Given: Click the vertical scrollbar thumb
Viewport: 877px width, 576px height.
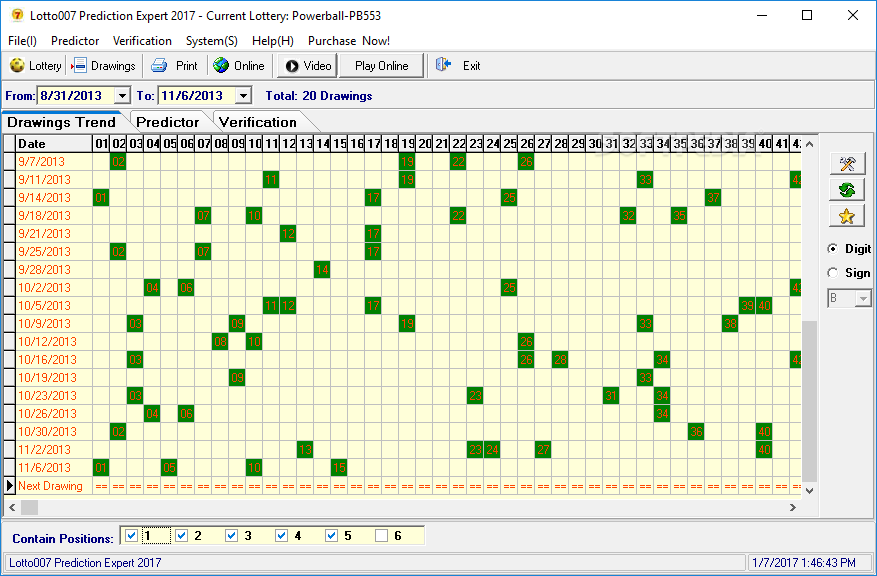Looking at the screenshot, I should tap(809, 401).
